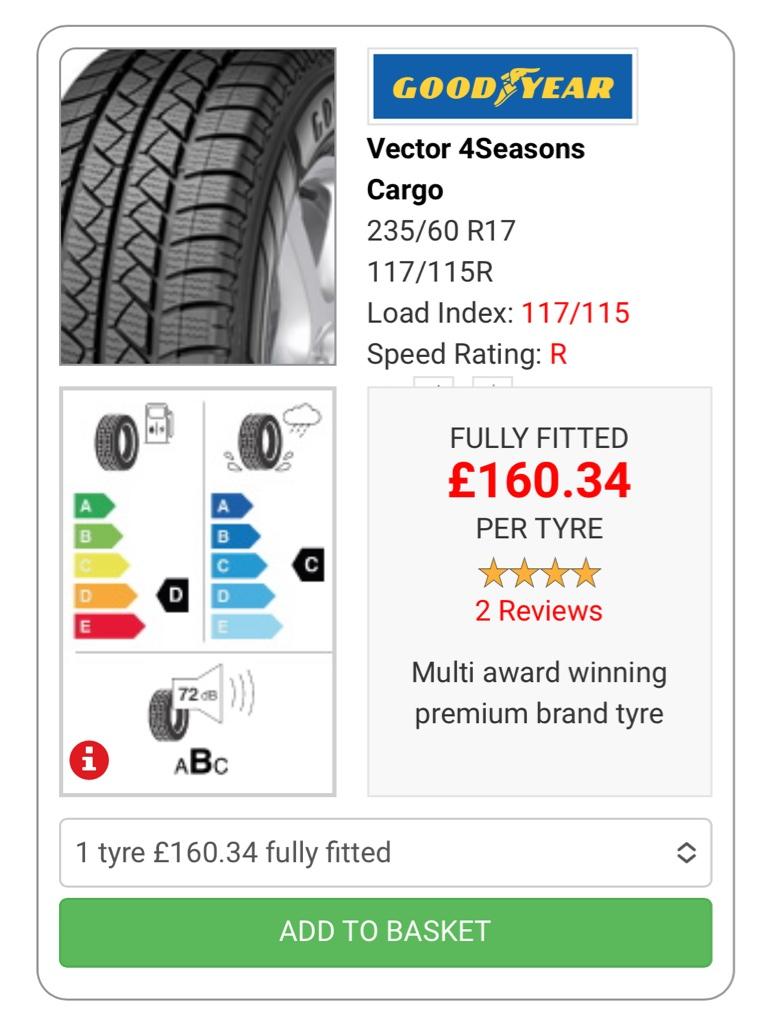Click the red 117/115 load index value
This screenshot has width=771, height=1024.
(575, 313)
